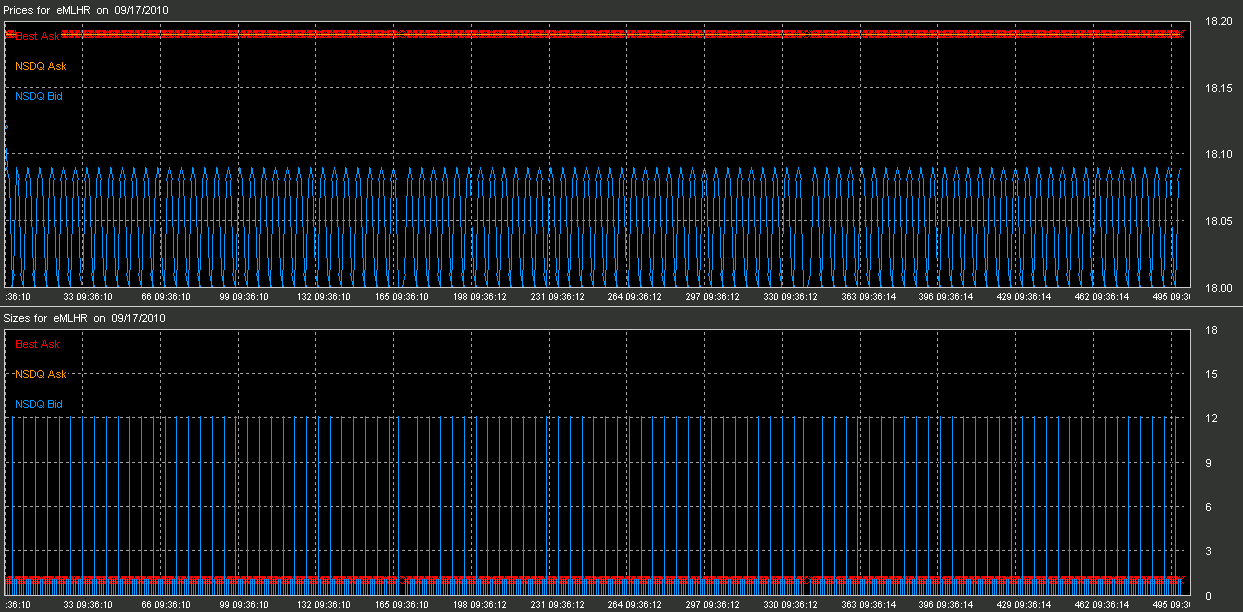Click '66 09:36:10' tick in Prices chart
This screenshot has height=612, width=1243.
coord(165,297)
